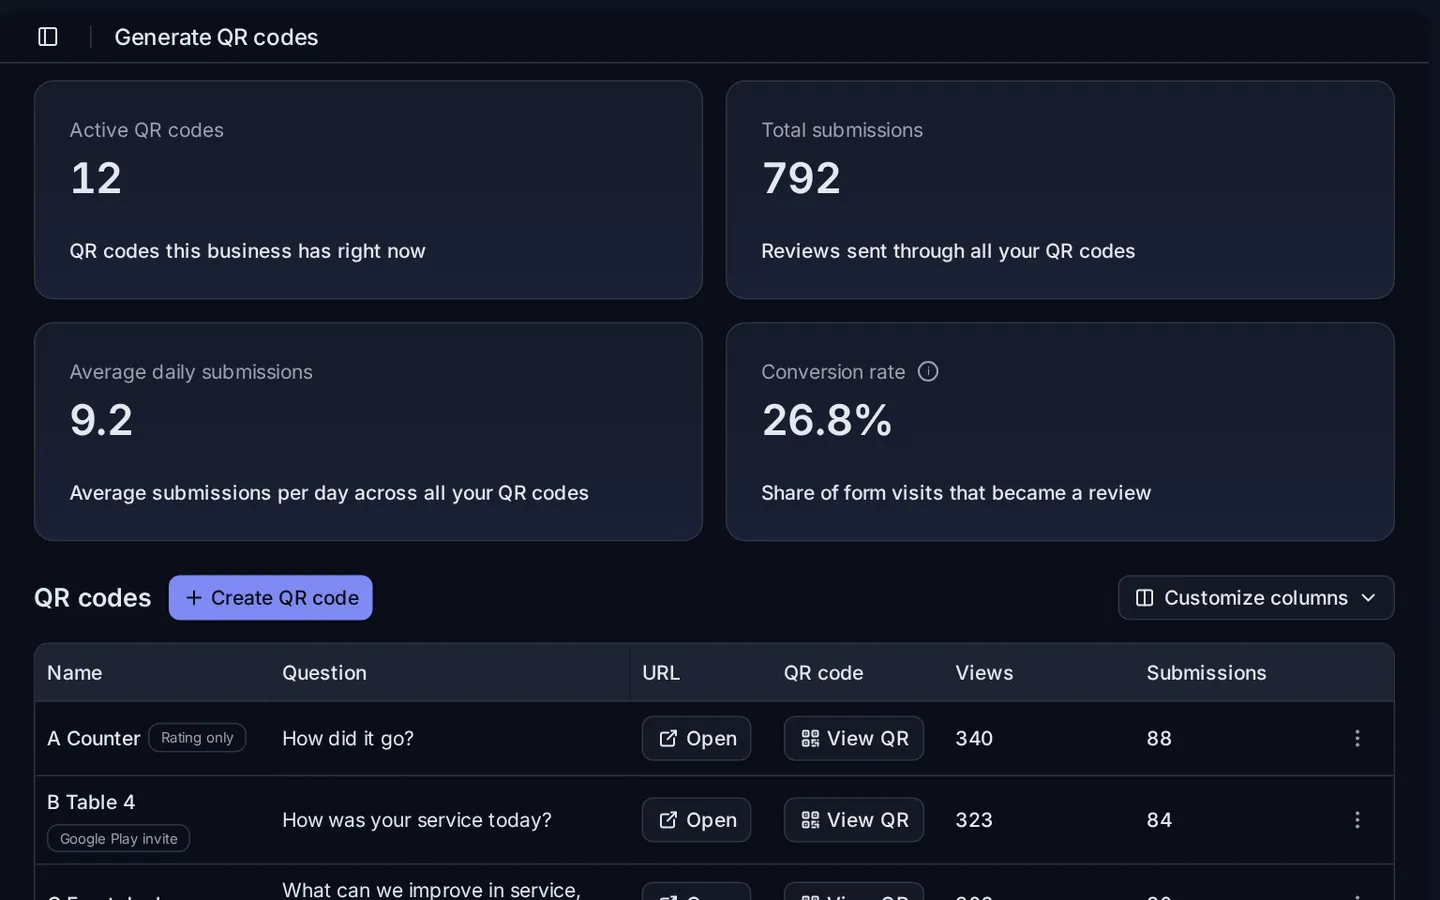Select the 'How did it go?' question
Viewport: 1440px width, 900px height.
(x=348, y=738)
